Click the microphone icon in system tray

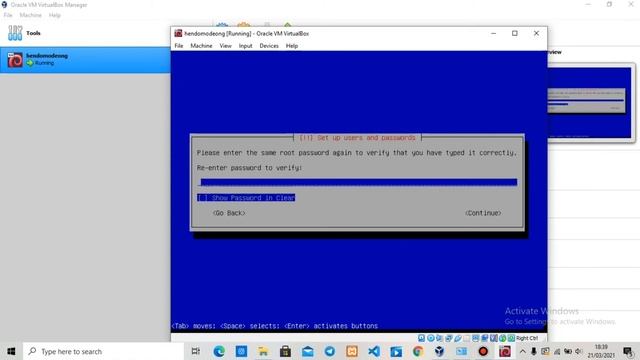pos(533,351)
